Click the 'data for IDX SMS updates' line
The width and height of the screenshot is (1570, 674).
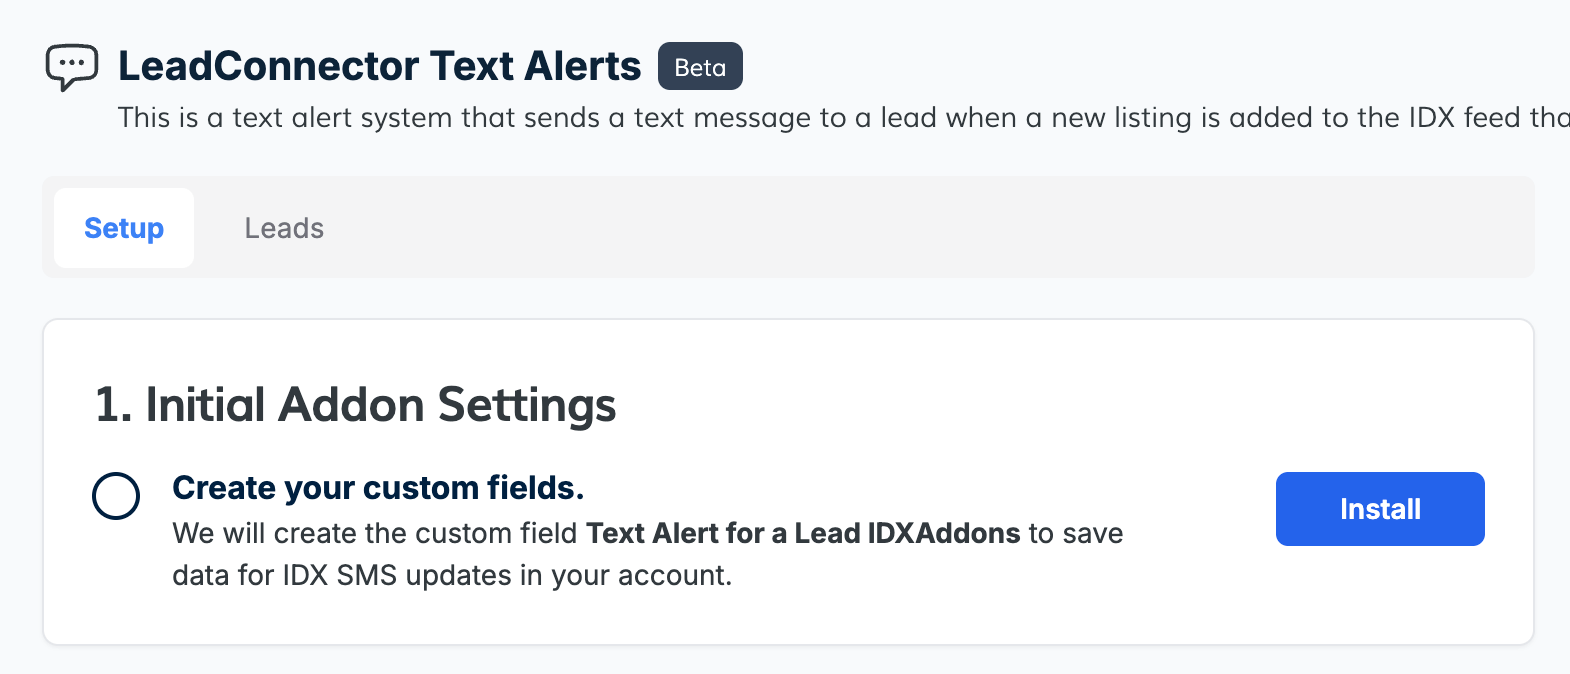pos(452,576)
